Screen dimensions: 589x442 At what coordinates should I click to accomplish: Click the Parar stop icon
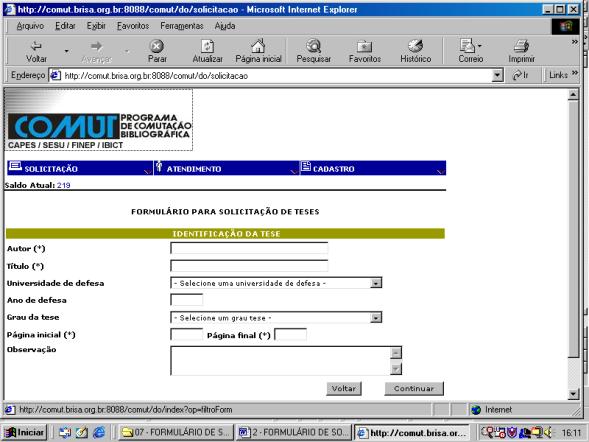coord(157,46)
